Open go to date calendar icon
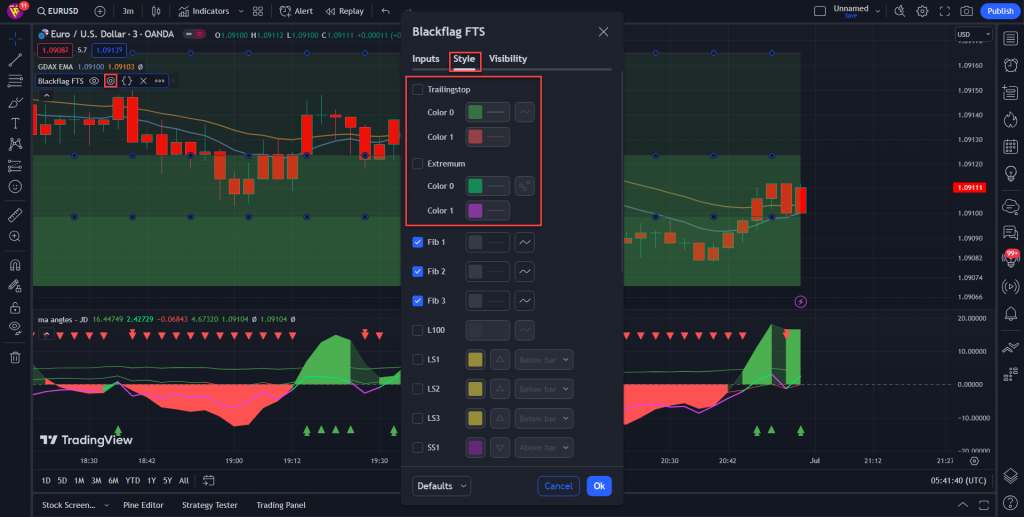 (208, 480)
